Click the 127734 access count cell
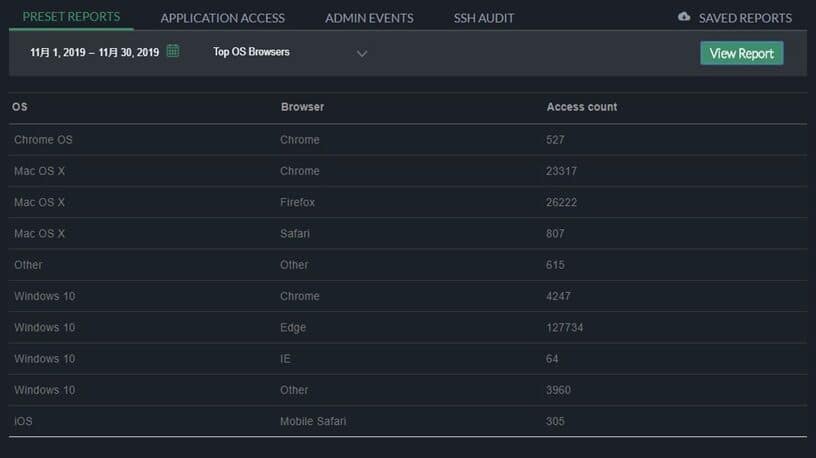 564,327
